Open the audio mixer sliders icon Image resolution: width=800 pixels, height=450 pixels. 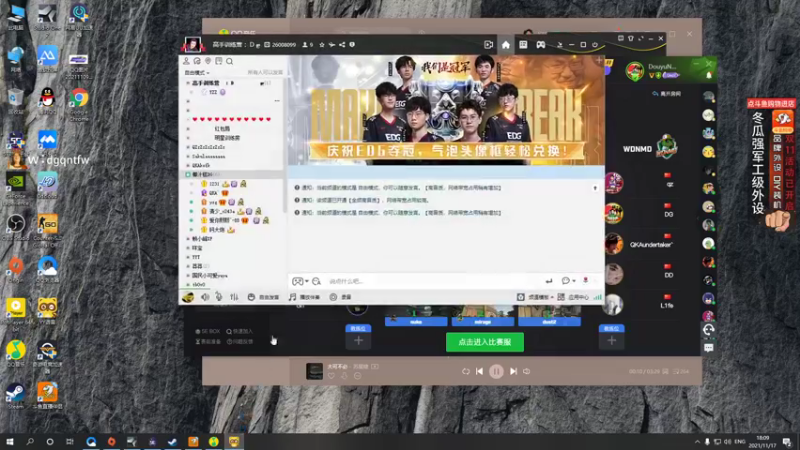tap(234, 296)
